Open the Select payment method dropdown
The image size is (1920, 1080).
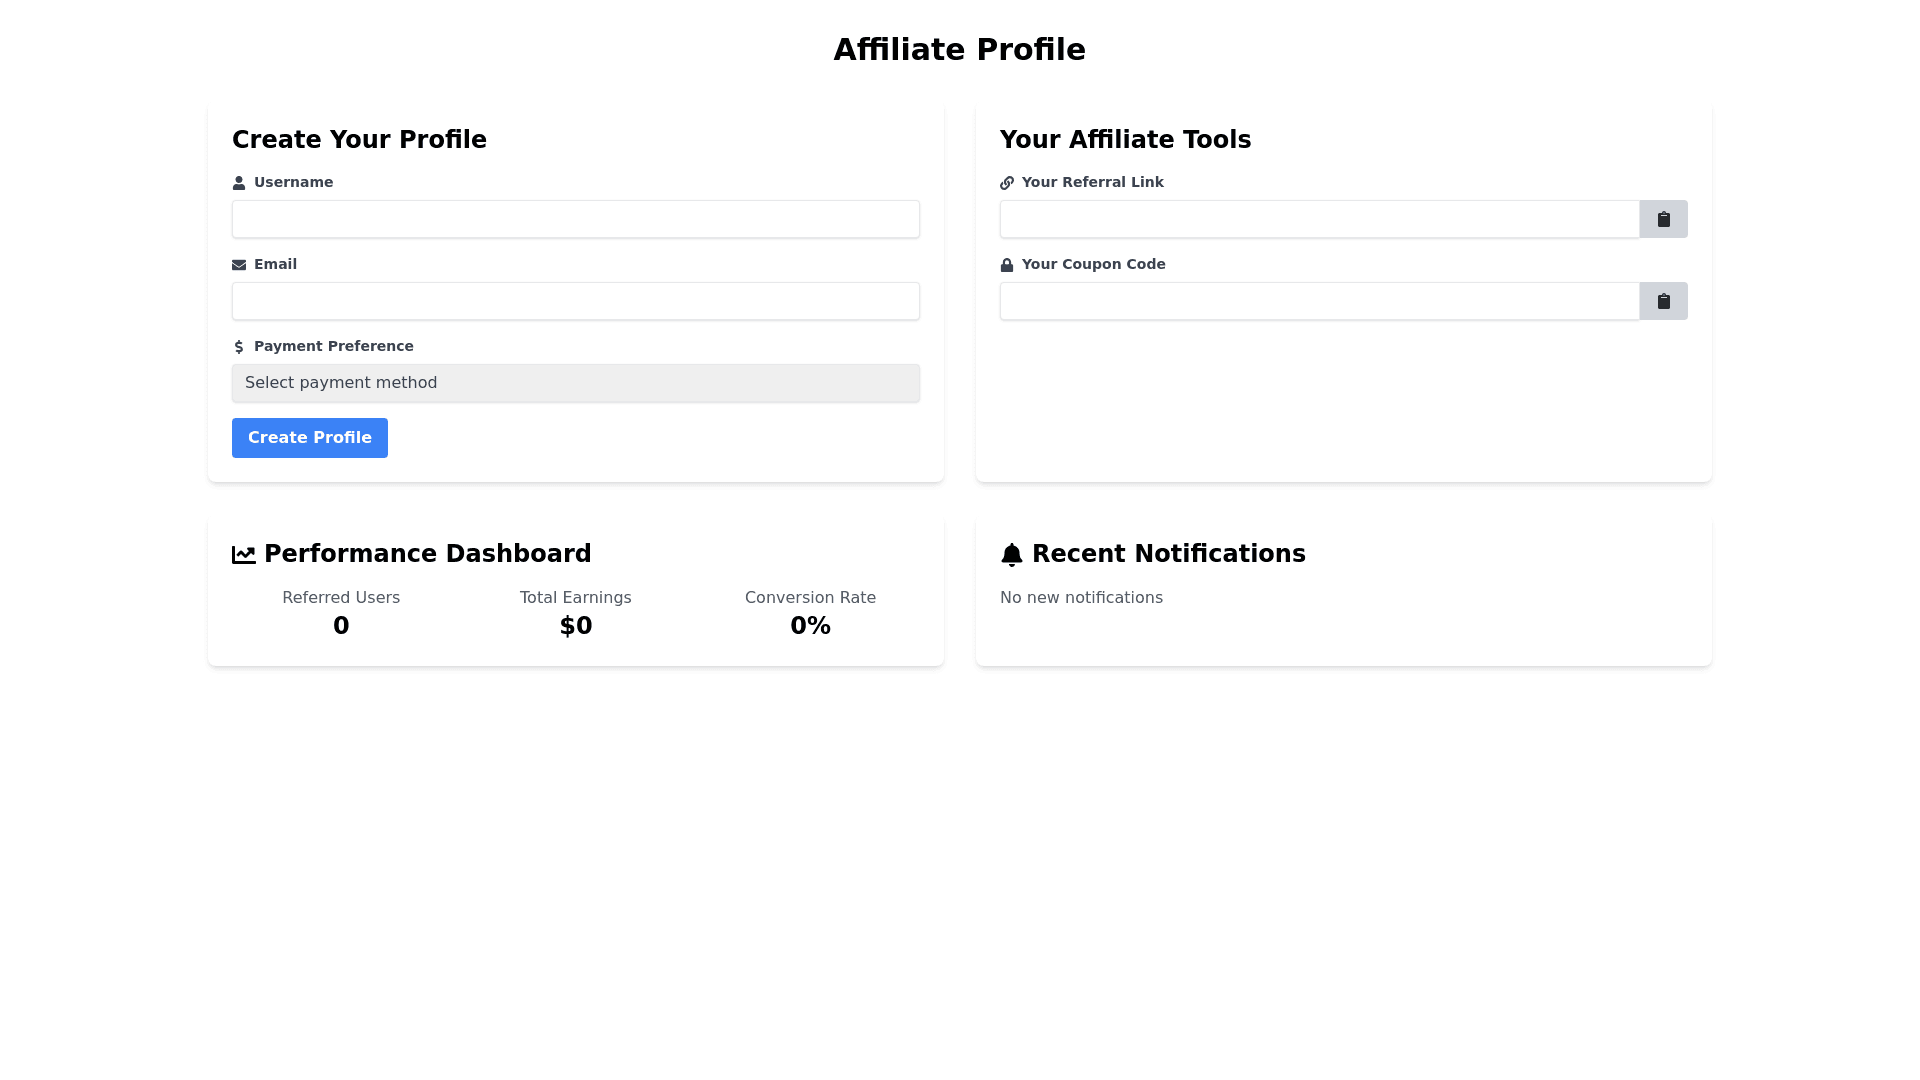pos(575,383)
